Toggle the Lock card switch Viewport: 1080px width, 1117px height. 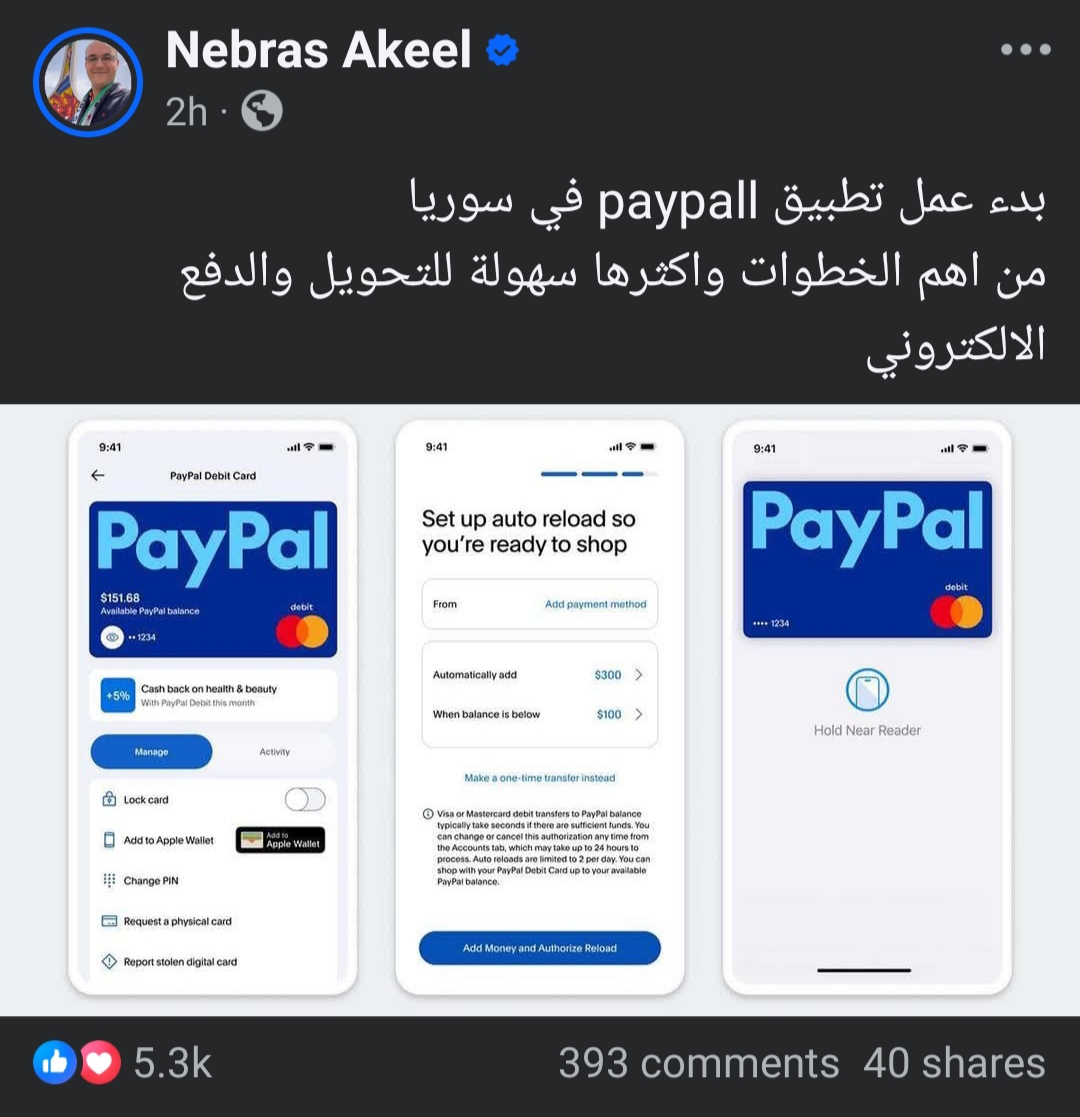305,799
